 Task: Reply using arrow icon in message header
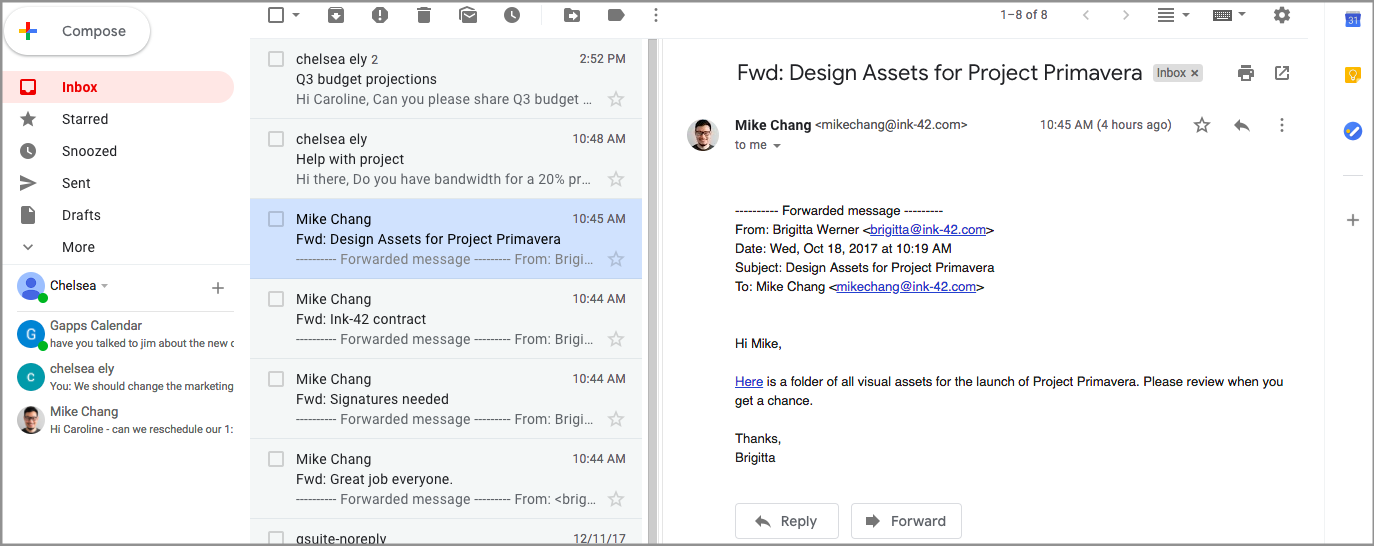[1242, 125]
